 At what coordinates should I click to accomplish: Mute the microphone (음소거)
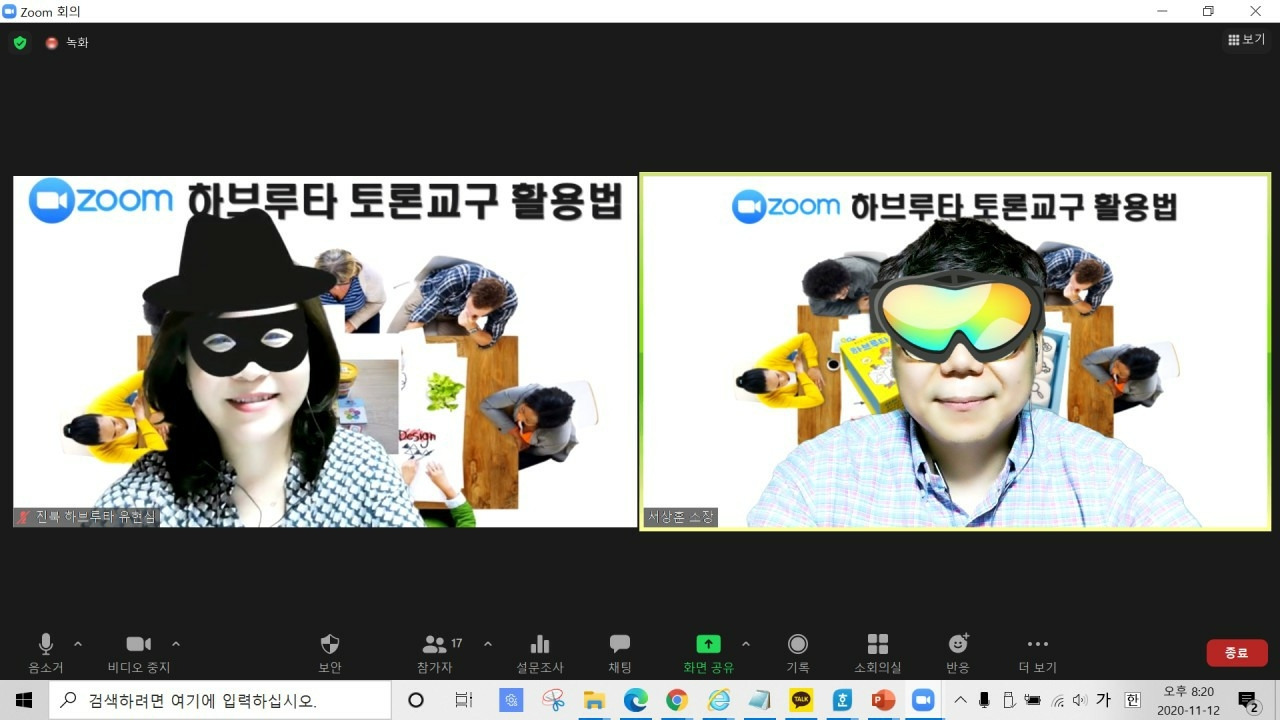coord(45,654)
